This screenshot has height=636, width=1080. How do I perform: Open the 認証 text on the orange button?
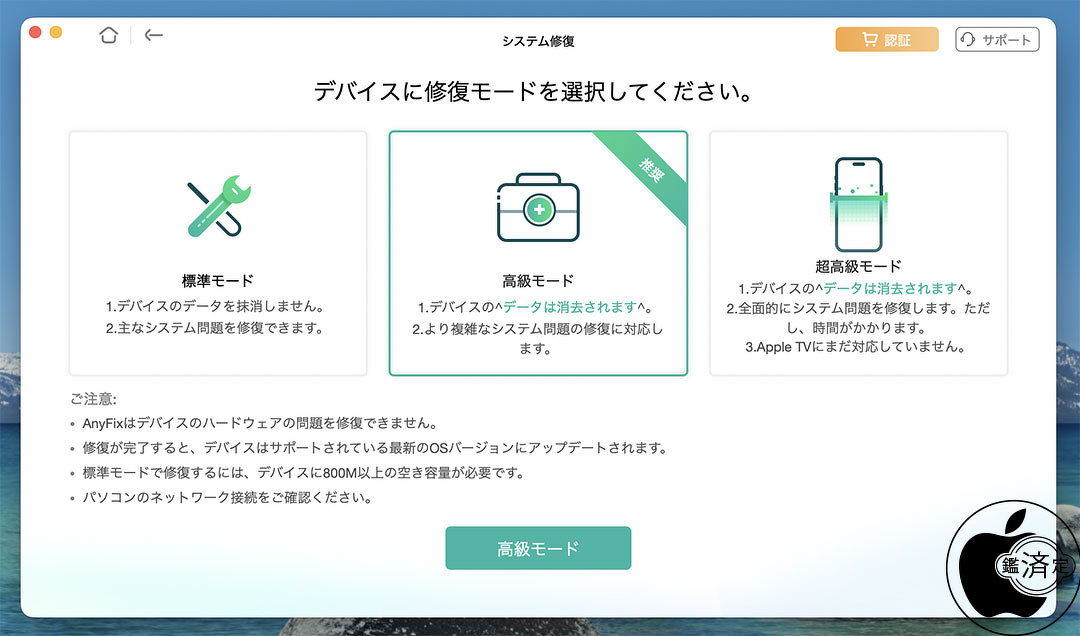click(897, 40)
